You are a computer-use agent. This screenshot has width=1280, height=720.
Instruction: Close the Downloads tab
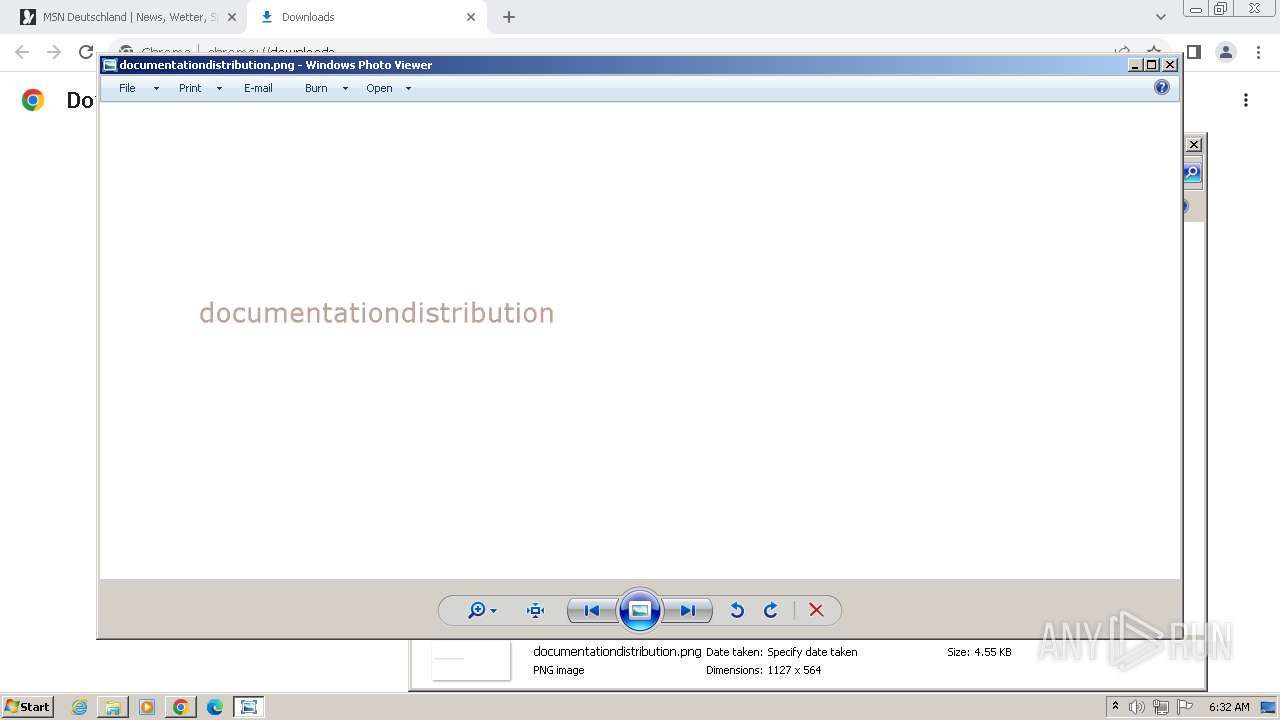click(471, 17)
